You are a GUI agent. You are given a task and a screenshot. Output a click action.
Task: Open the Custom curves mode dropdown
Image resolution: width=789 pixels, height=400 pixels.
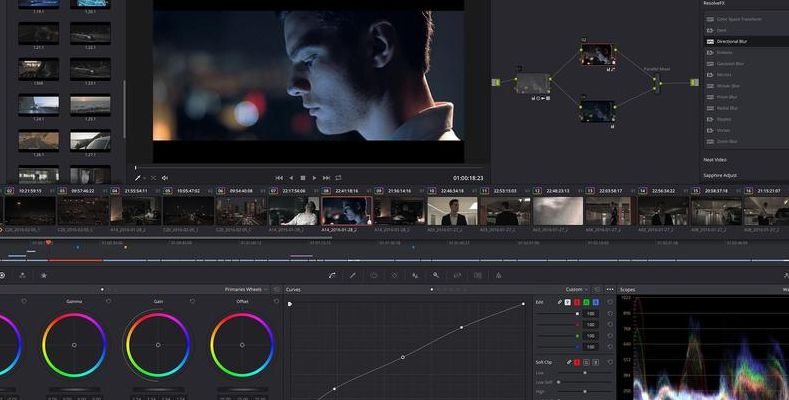point(577,289)
